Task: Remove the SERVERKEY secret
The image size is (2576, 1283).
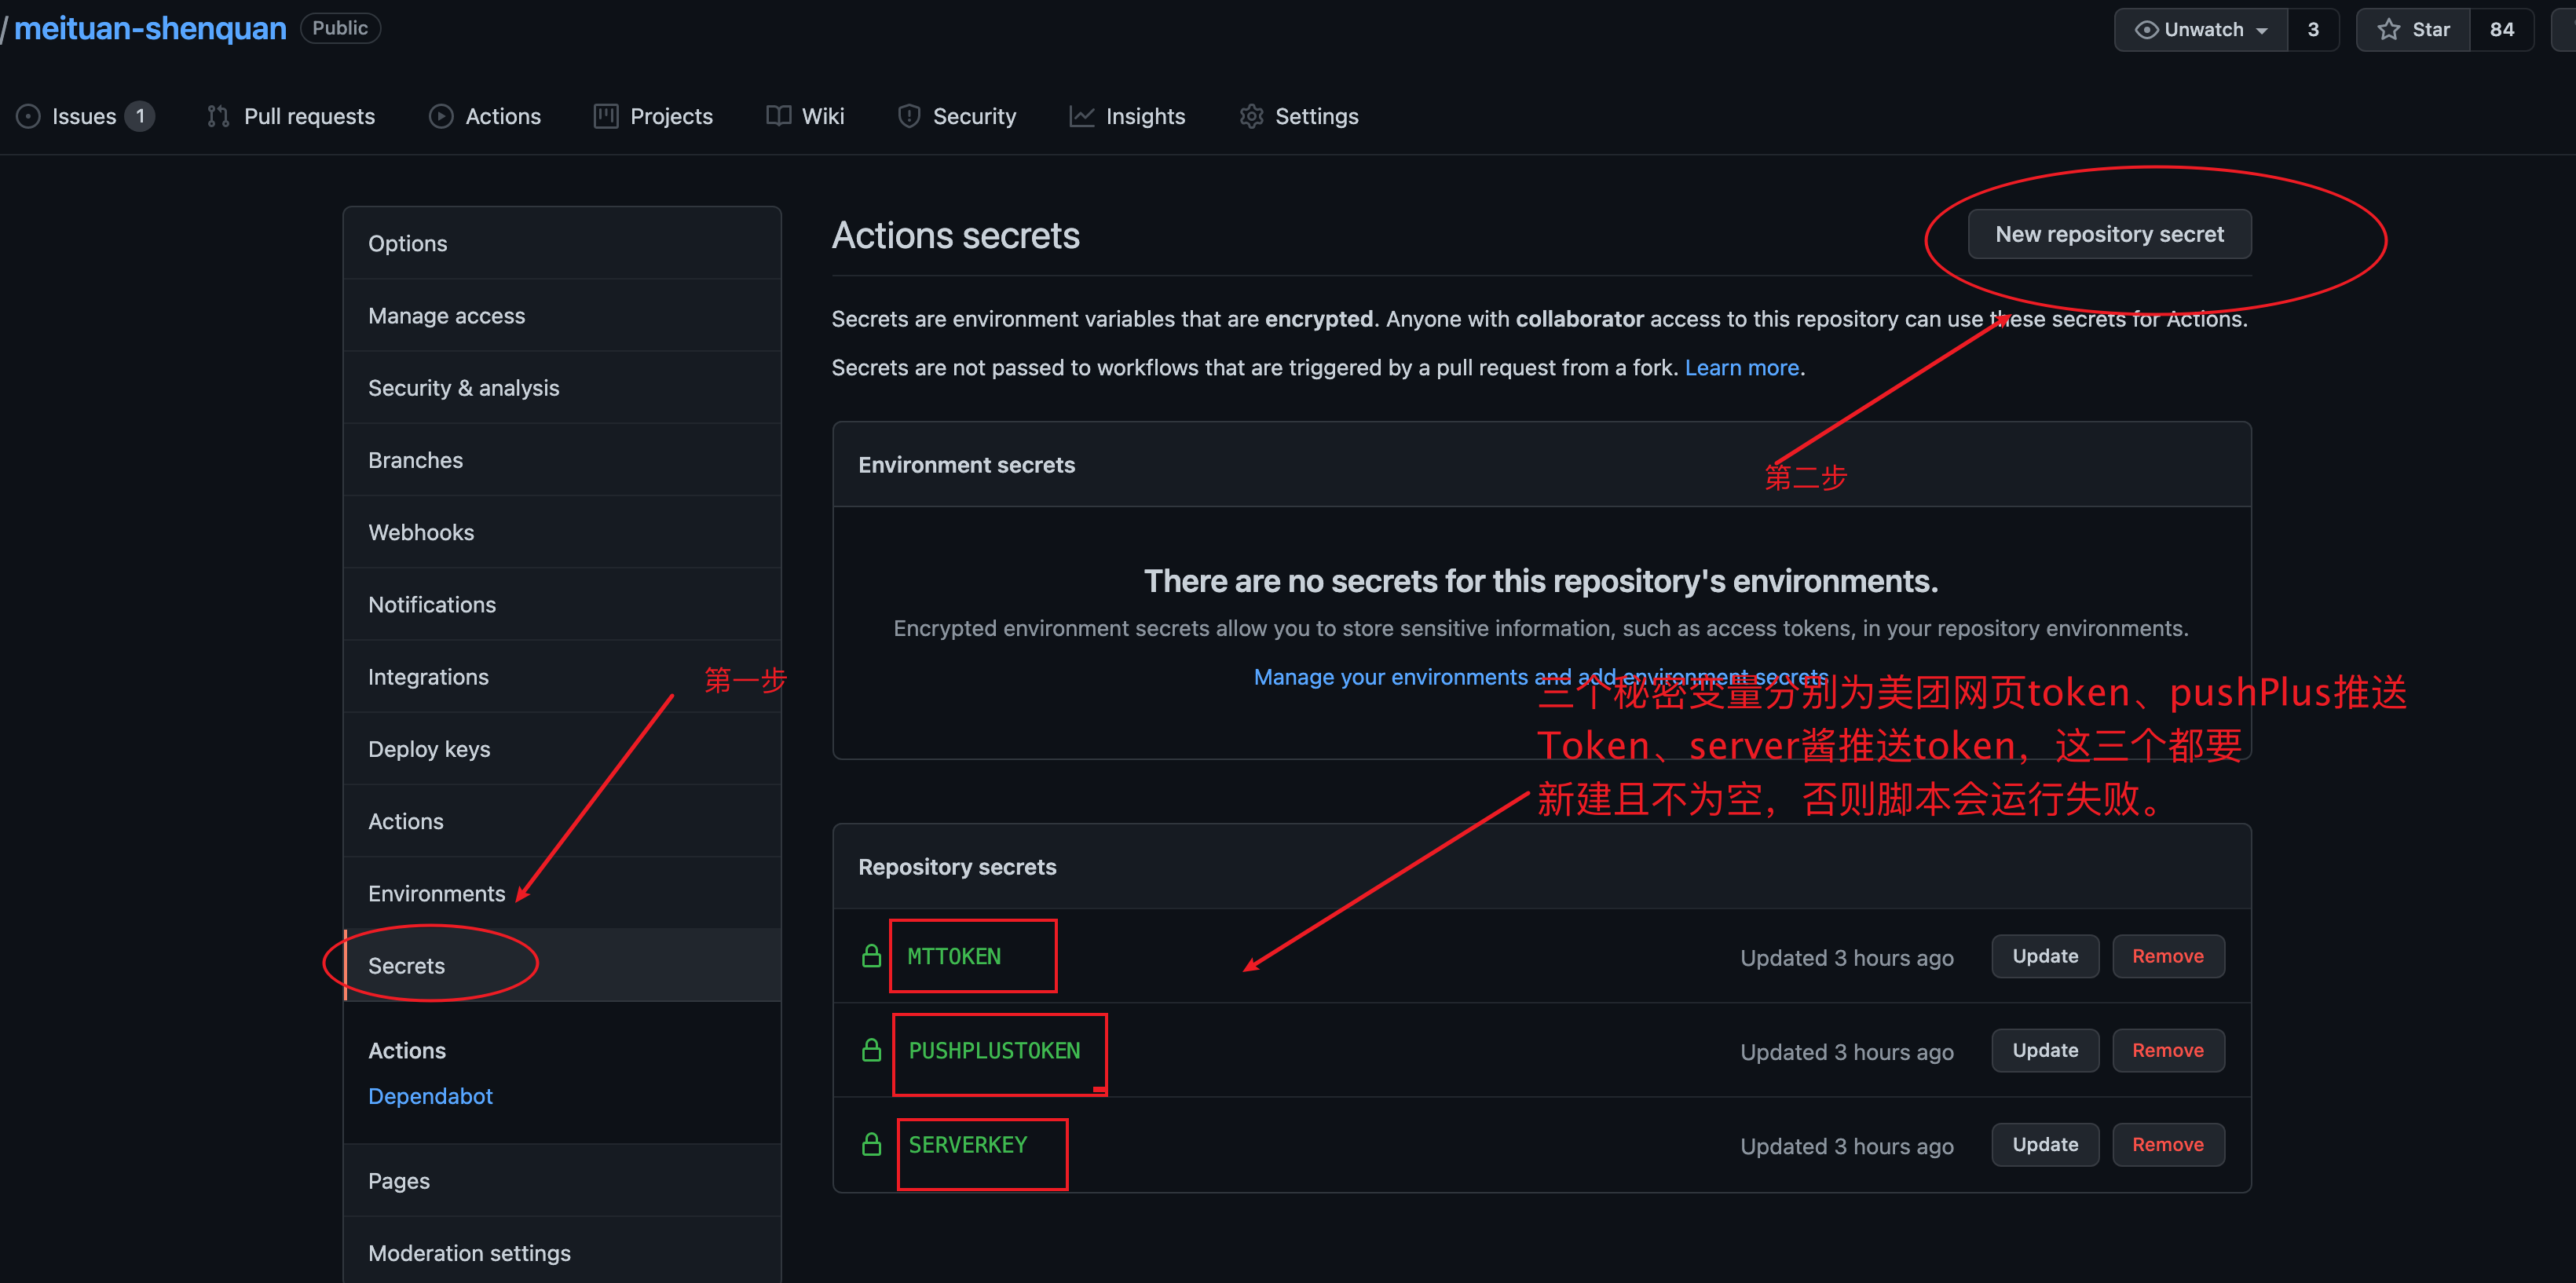Action: (2168, 1144)
